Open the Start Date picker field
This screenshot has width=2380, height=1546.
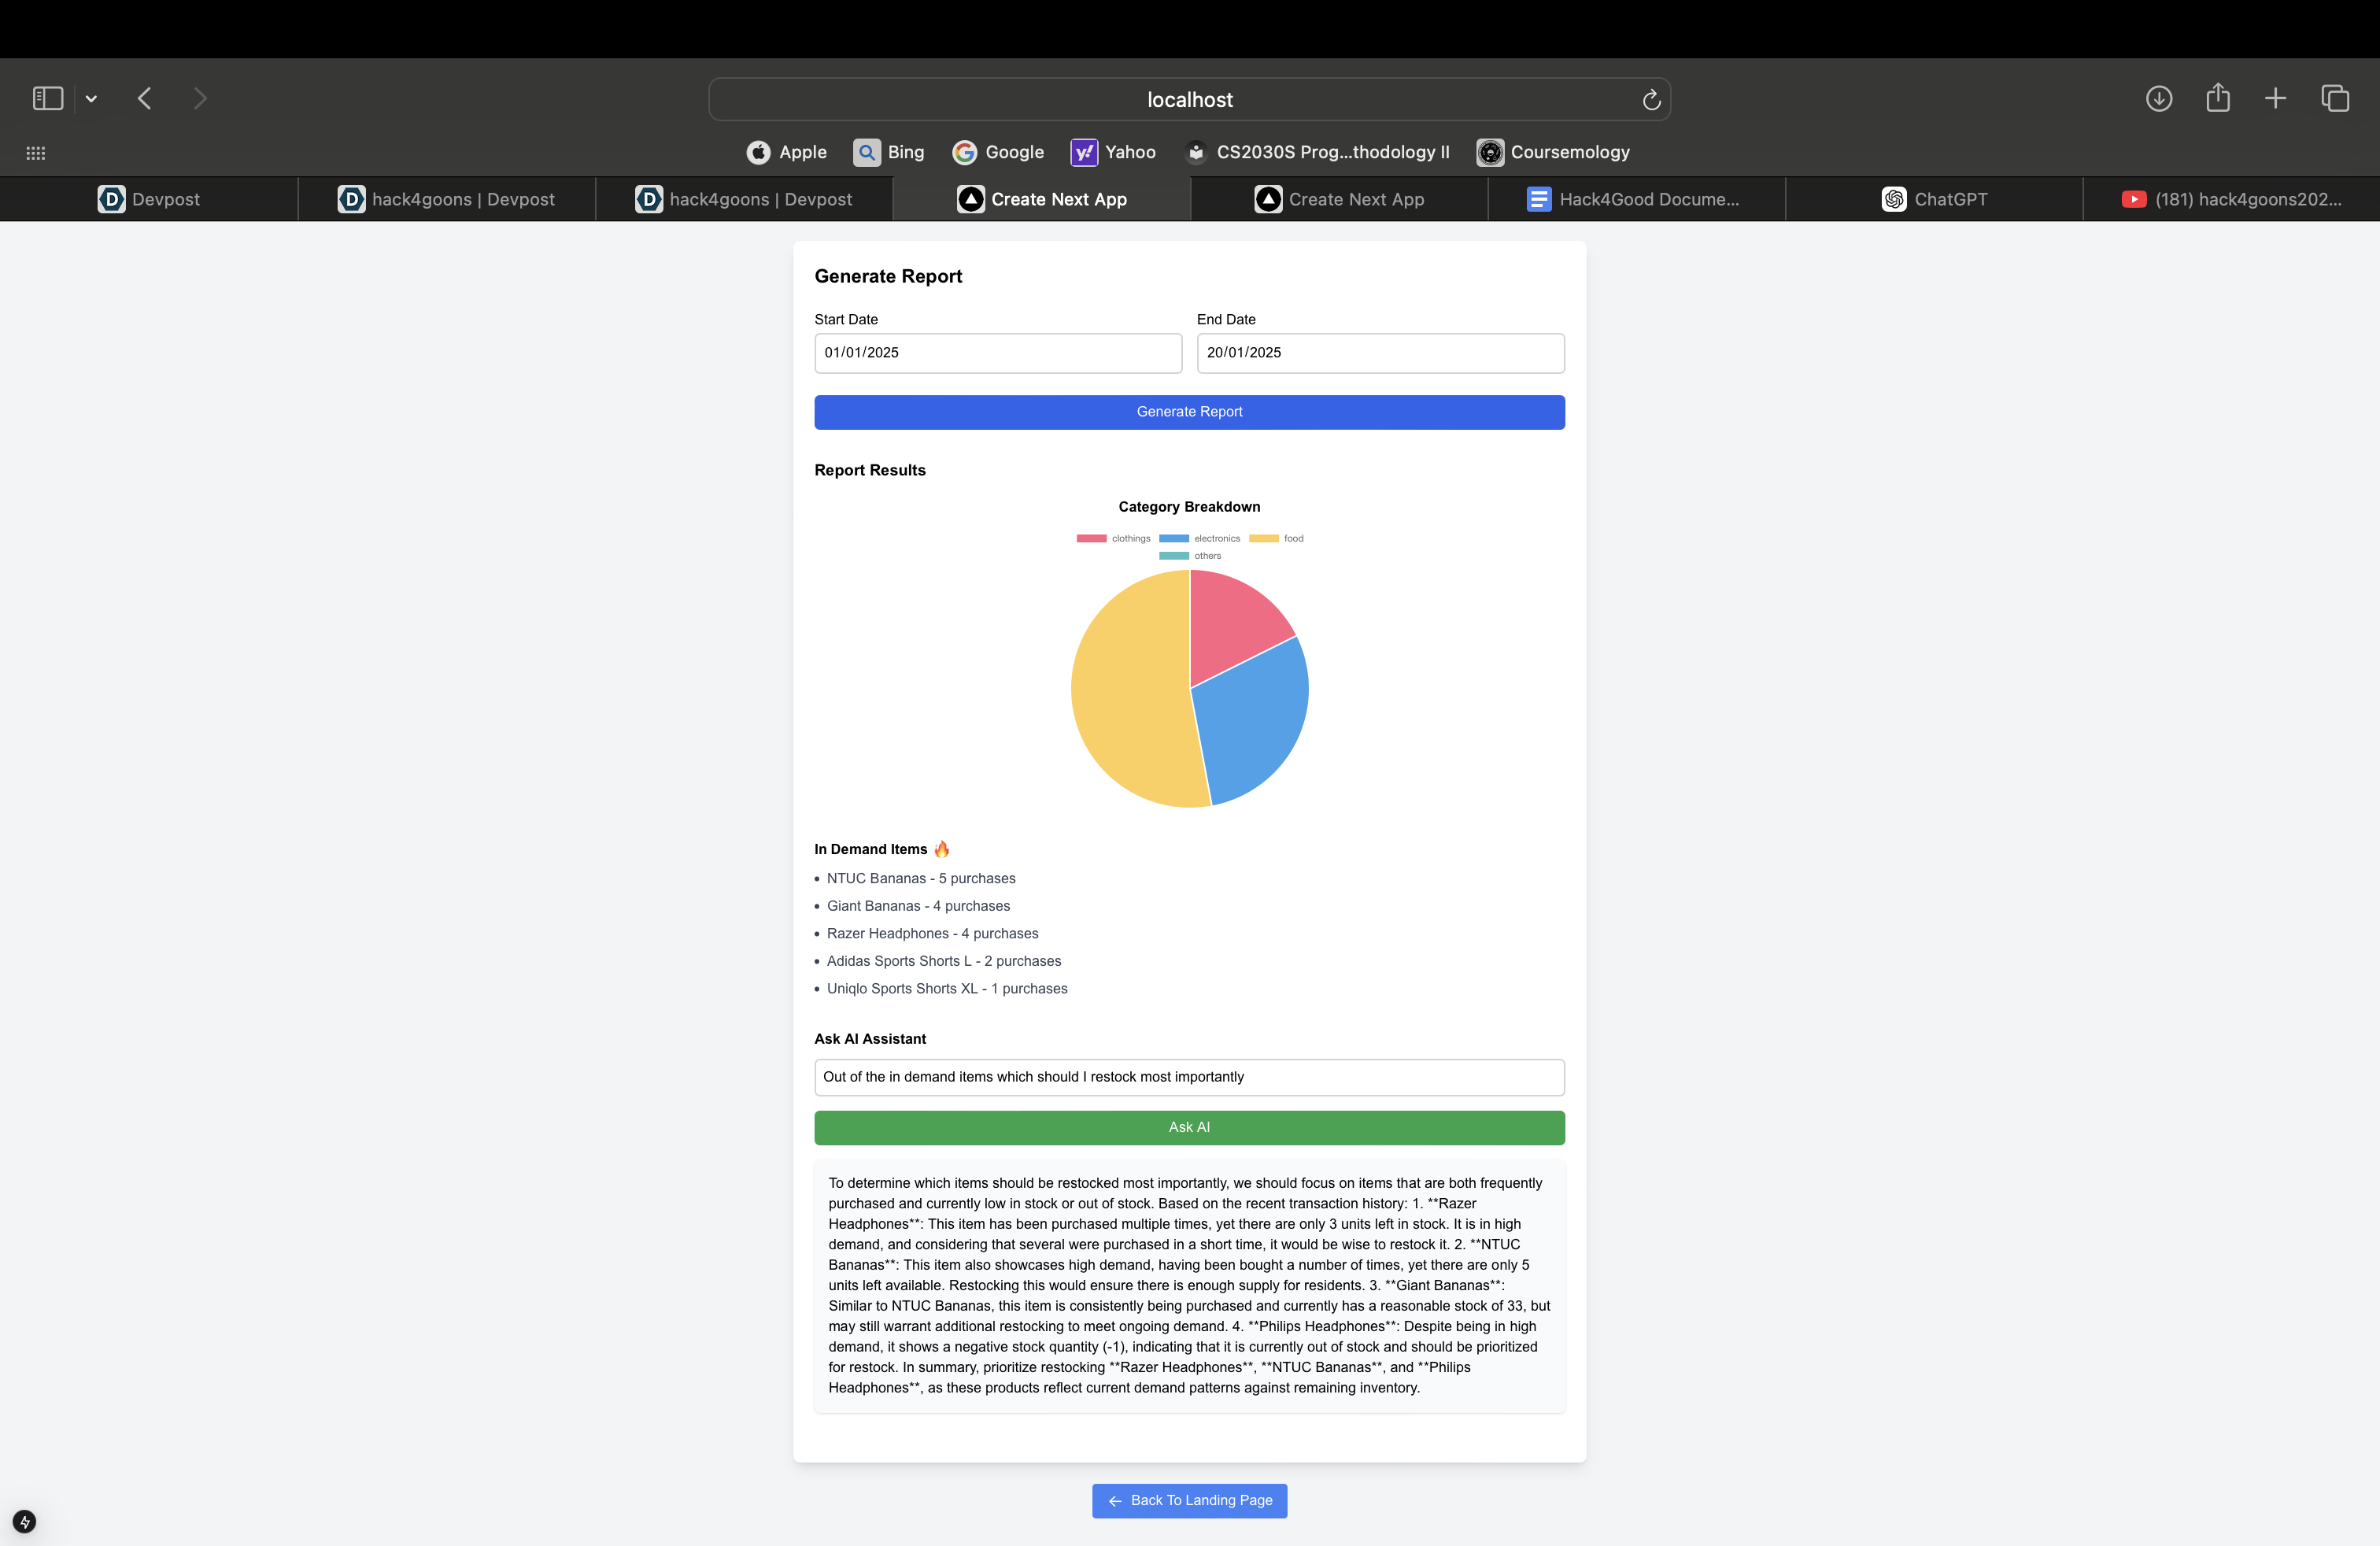997,353
